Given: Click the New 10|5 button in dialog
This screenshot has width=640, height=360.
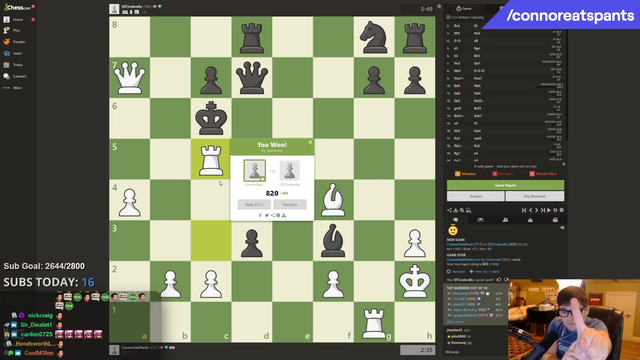Looking at the screenshot, I should pos(254,204).
